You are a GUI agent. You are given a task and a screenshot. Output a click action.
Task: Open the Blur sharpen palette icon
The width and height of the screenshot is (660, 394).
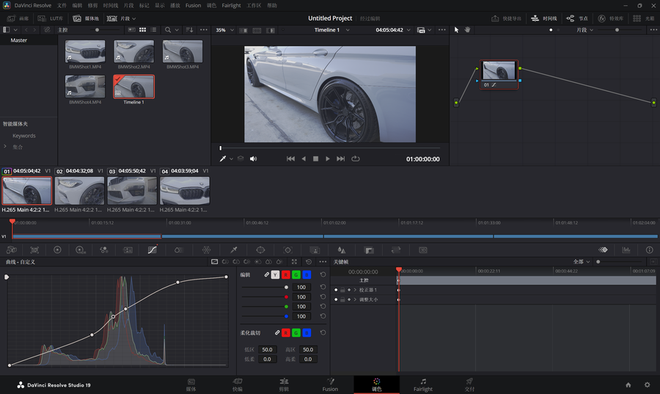[341, 250]
